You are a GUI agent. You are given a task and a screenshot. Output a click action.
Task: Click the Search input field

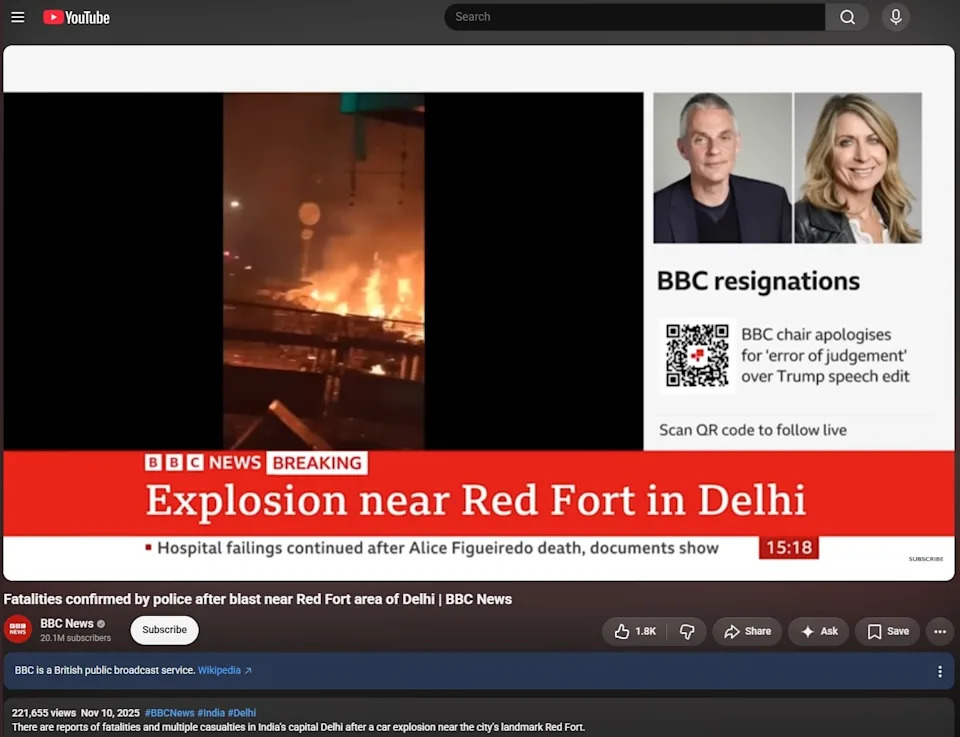(634, 17)
